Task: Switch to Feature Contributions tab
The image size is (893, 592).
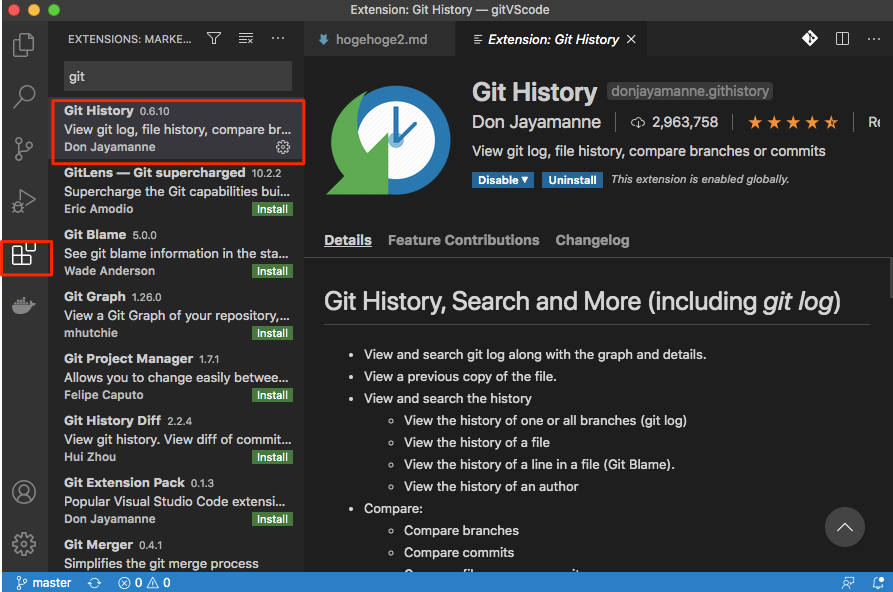Action: (x=464, y=240)
